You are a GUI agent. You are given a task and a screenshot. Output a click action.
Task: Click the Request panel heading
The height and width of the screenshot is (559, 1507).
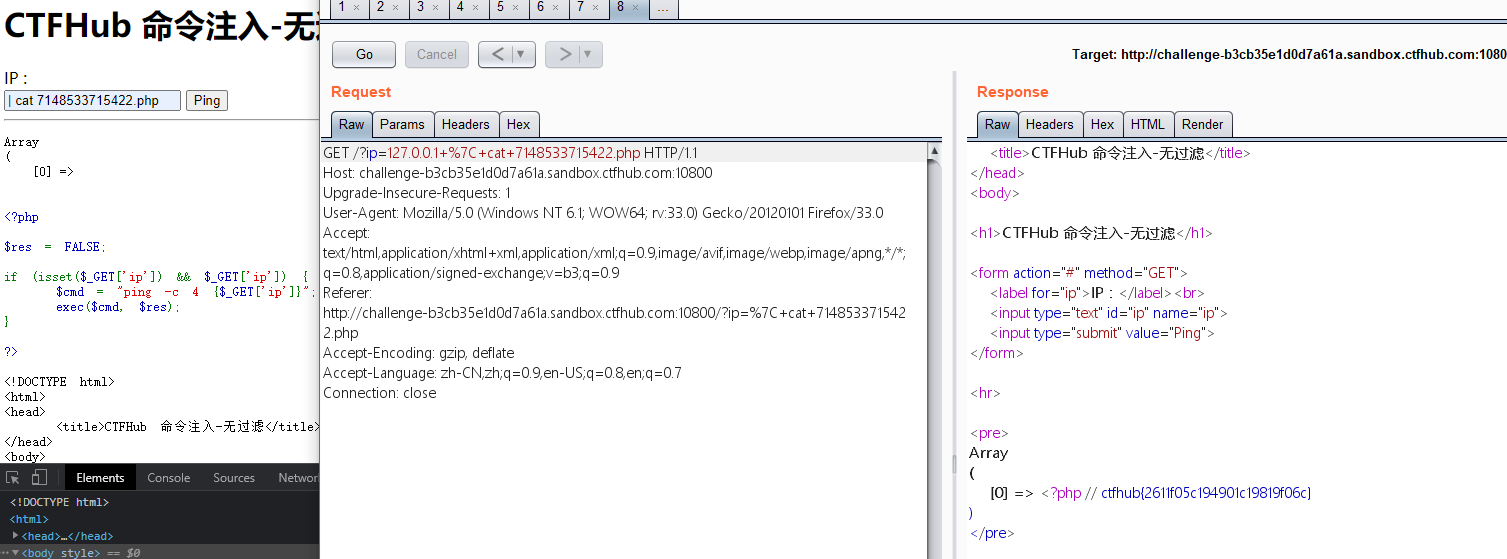coord(361,92)
